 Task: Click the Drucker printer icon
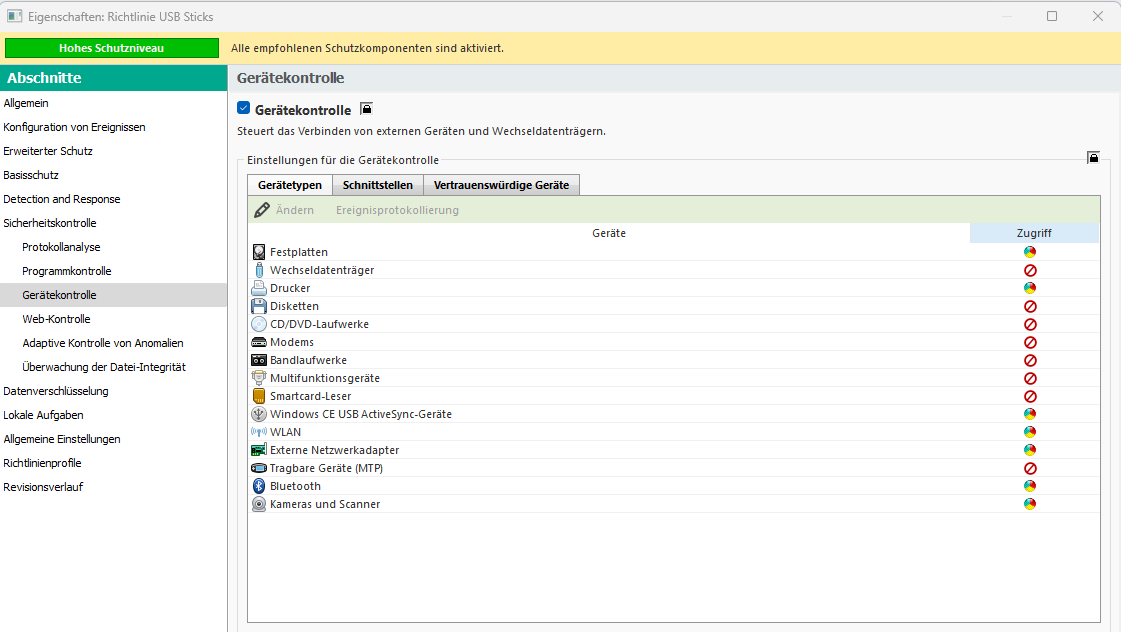point(259,288)
